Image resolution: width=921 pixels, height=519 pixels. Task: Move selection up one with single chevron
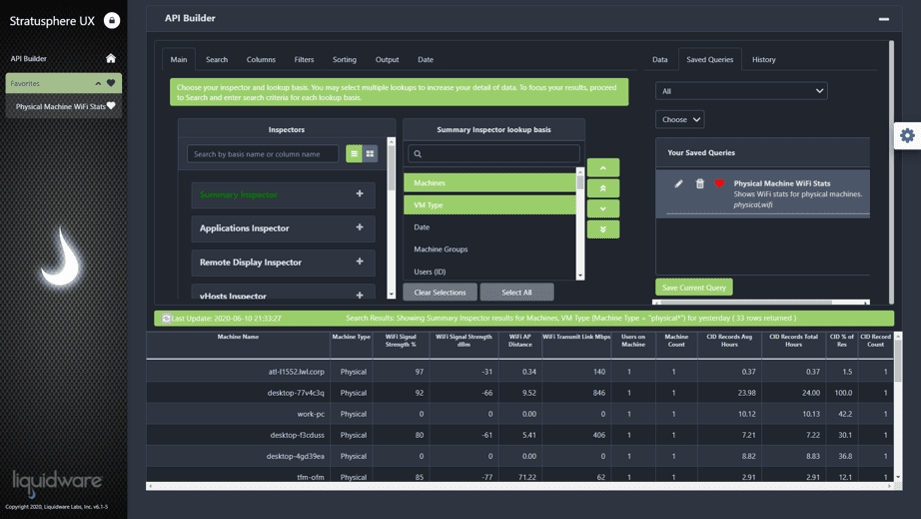[603, 168]
